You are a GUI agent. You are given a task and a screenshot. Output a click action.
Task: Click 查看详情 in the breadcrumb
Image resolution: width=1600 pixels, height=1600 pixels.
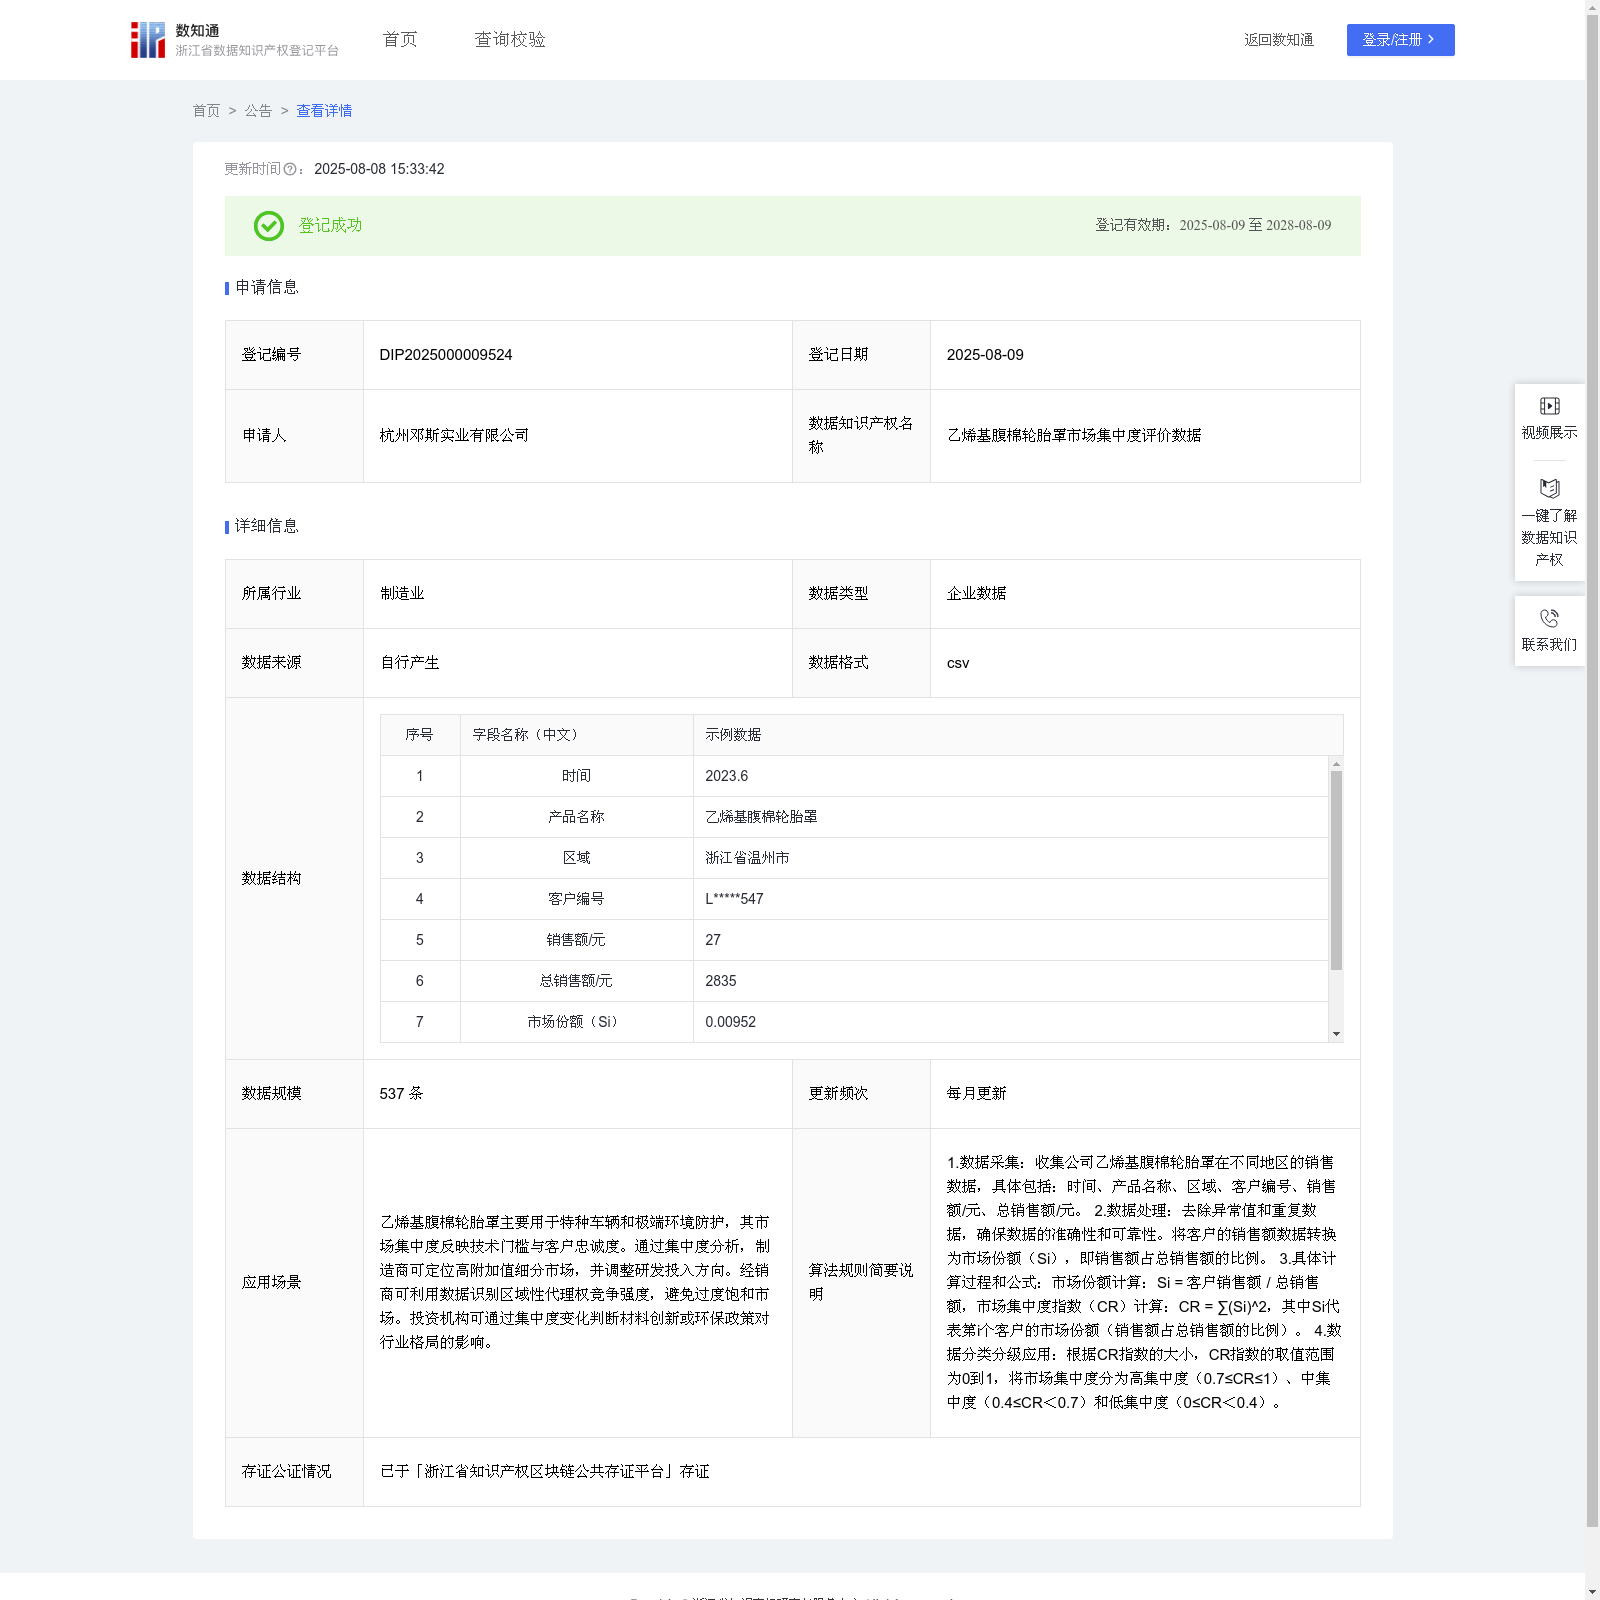[x=324, y=111]
